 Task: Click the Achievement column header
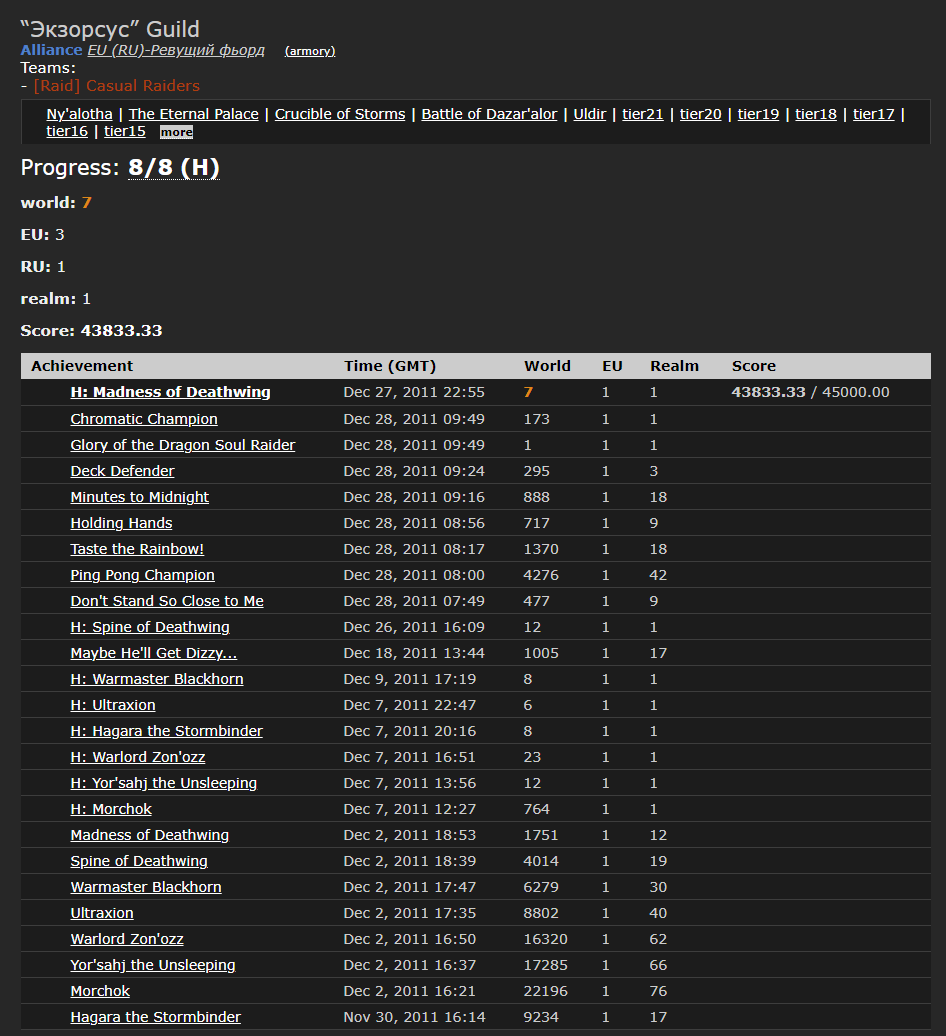[x=82, y=365]
